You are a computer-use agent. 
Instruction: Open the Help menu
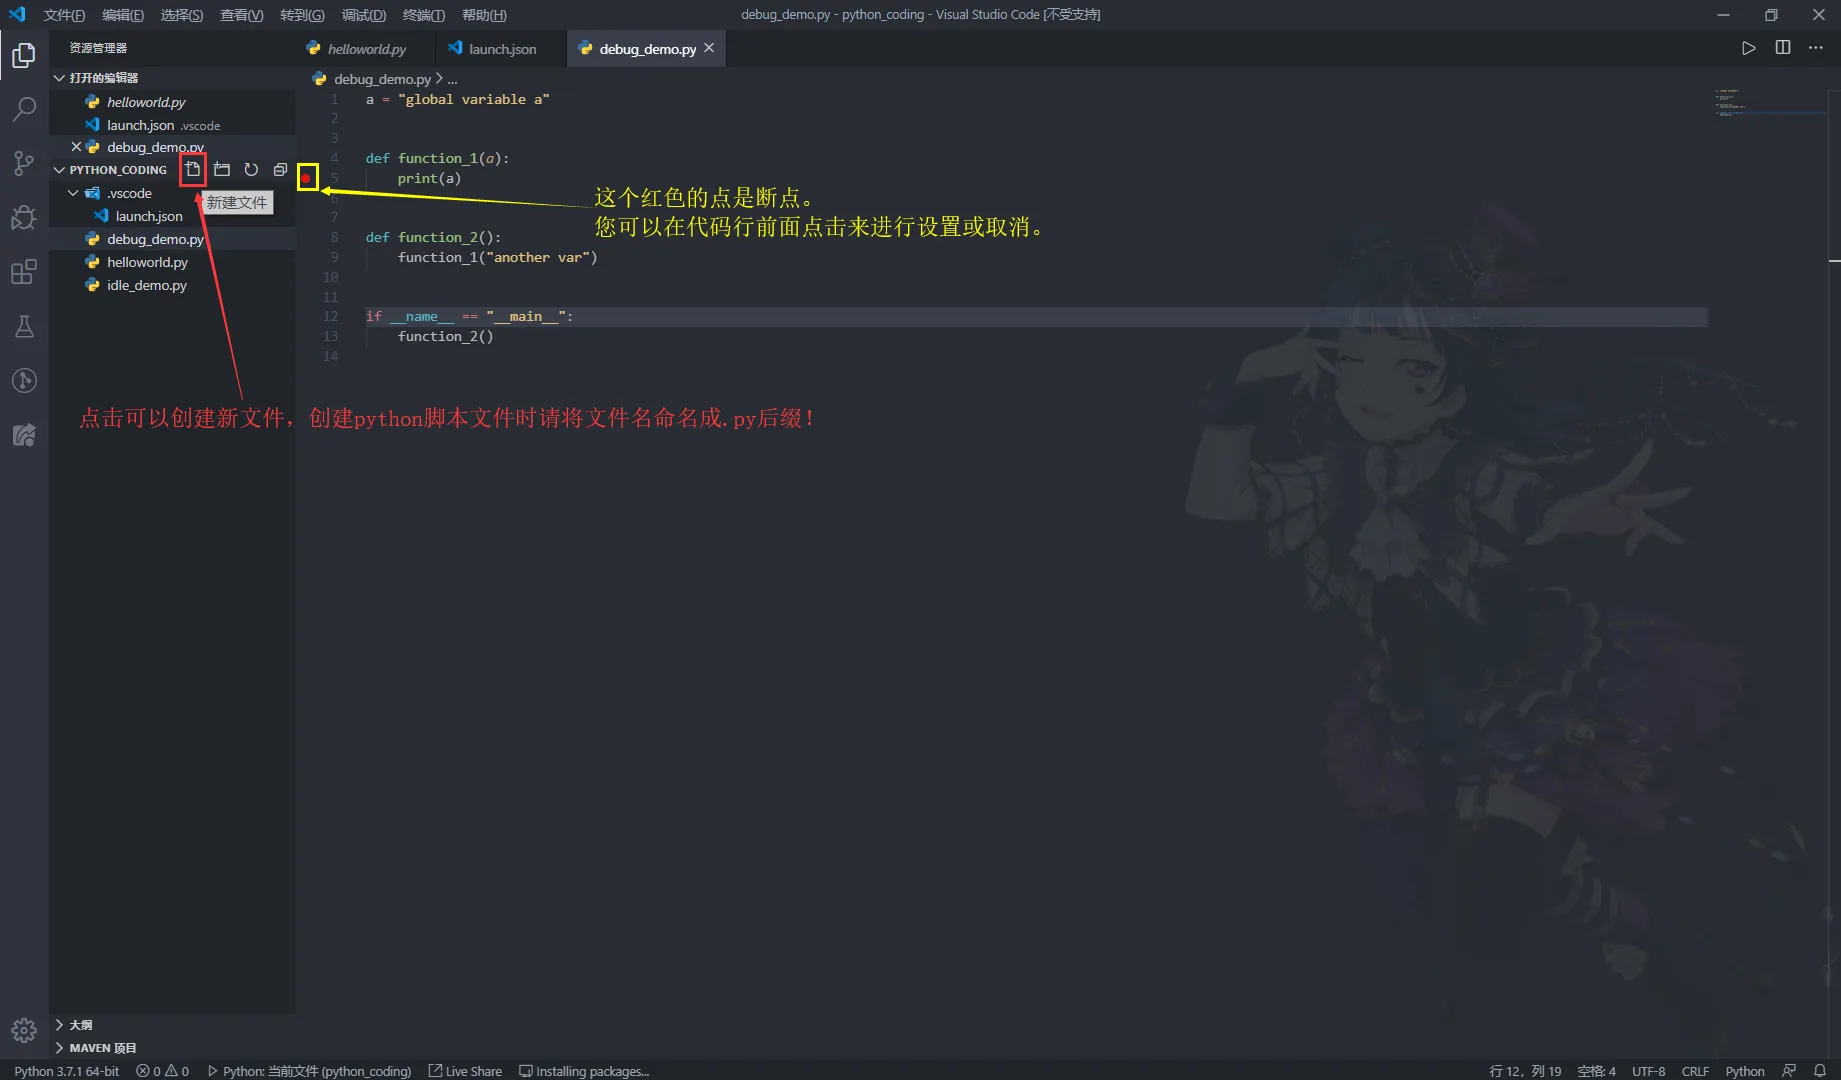[x=484, y=15]
